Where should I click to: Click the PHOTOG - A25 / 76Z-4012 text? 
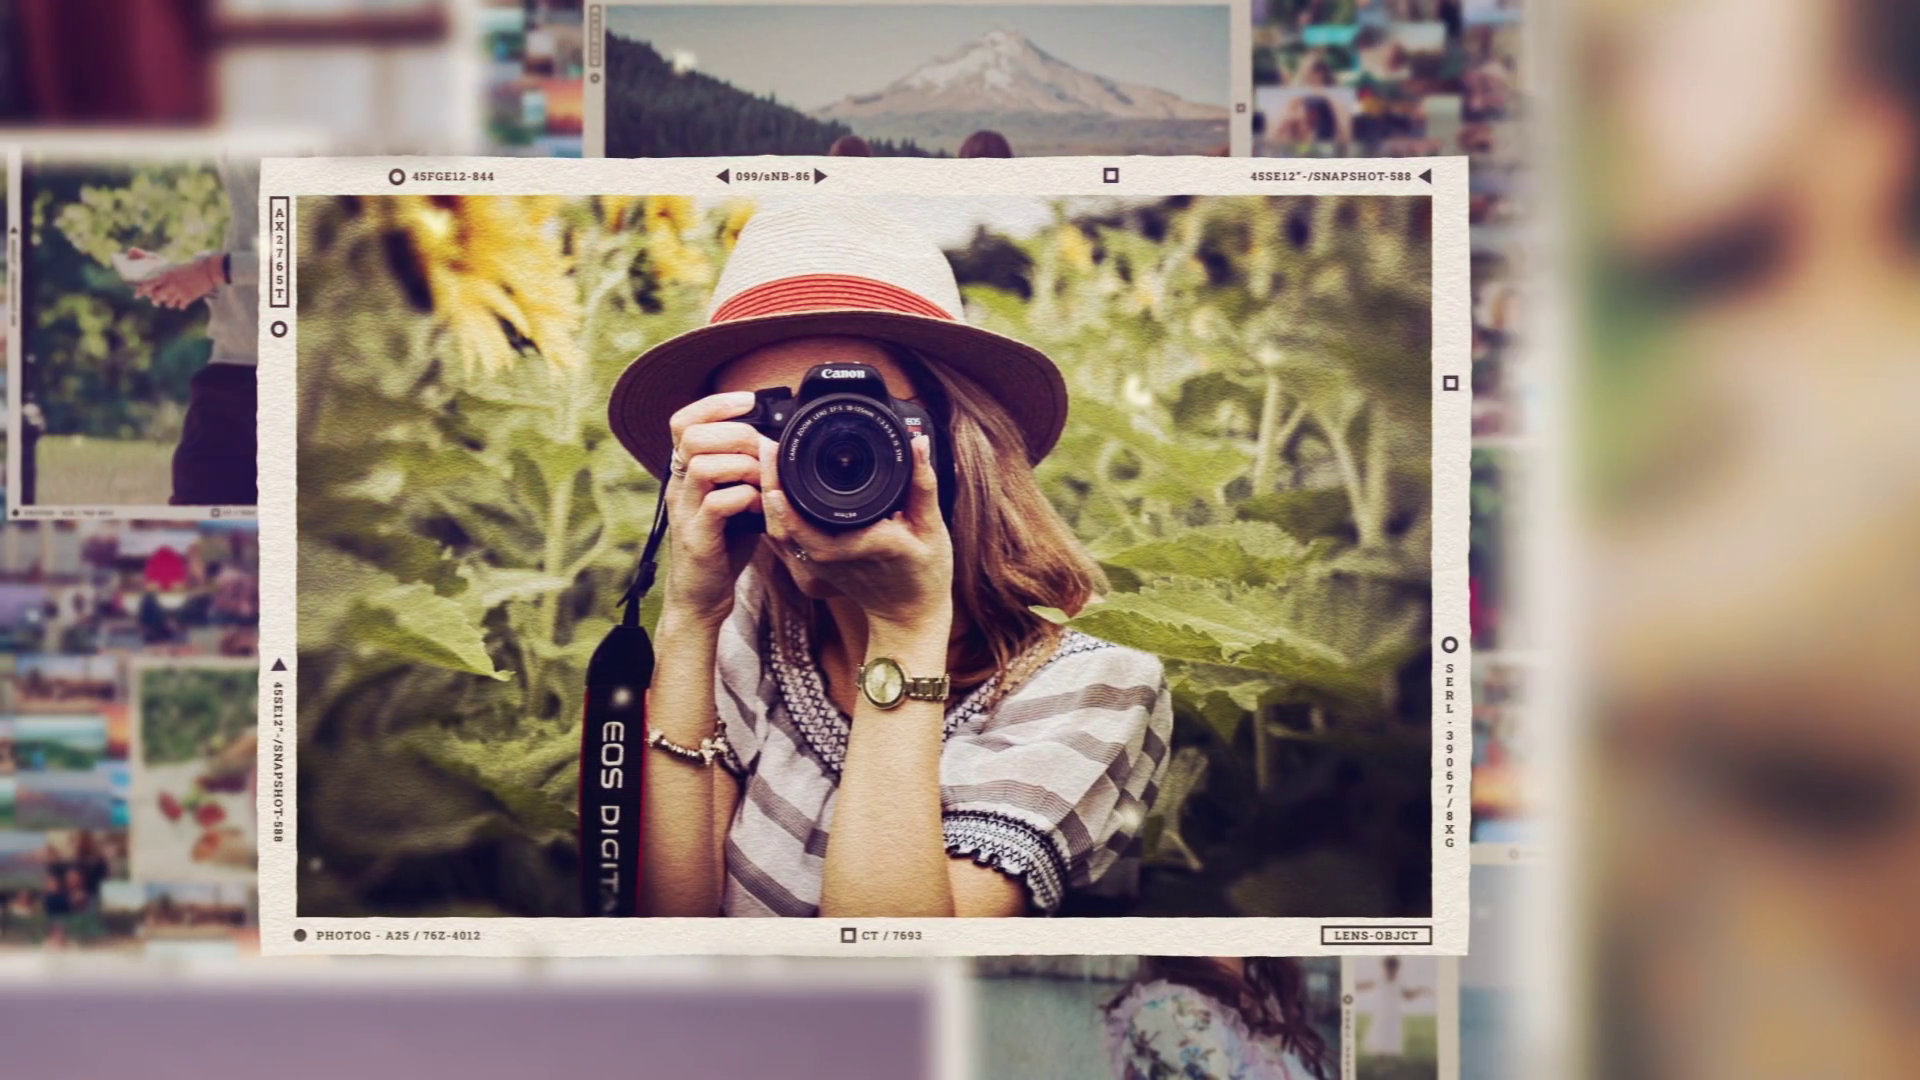tap(398, 935)
